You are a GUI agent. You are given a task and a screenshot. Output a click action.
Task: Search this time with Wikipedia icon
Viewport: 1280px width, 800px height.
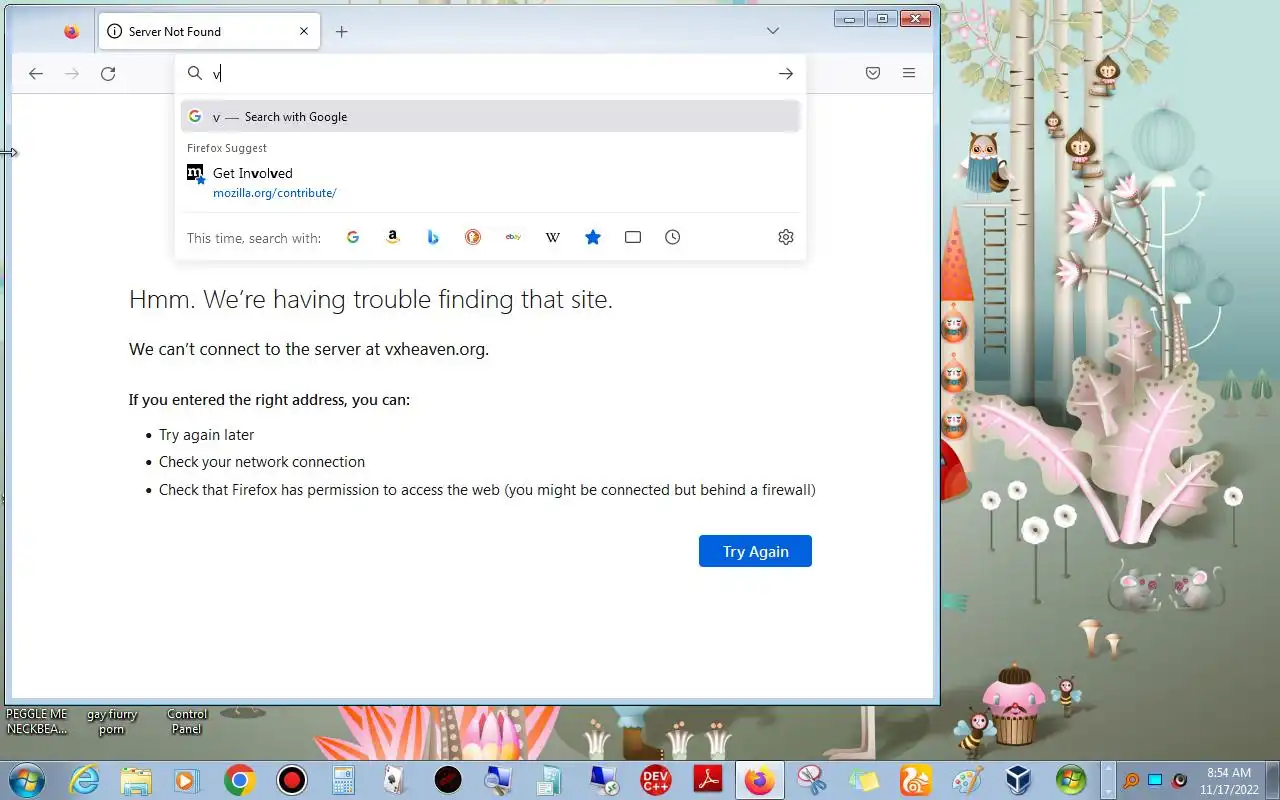pos(553,237)
